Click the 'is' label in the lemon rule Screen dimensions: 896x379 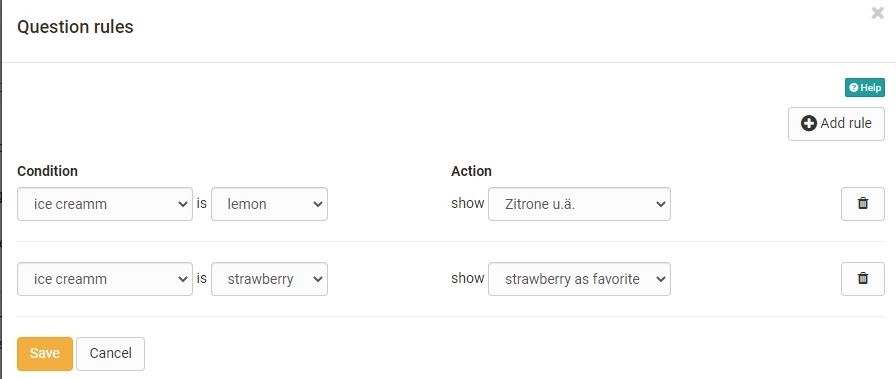[202, 204]
